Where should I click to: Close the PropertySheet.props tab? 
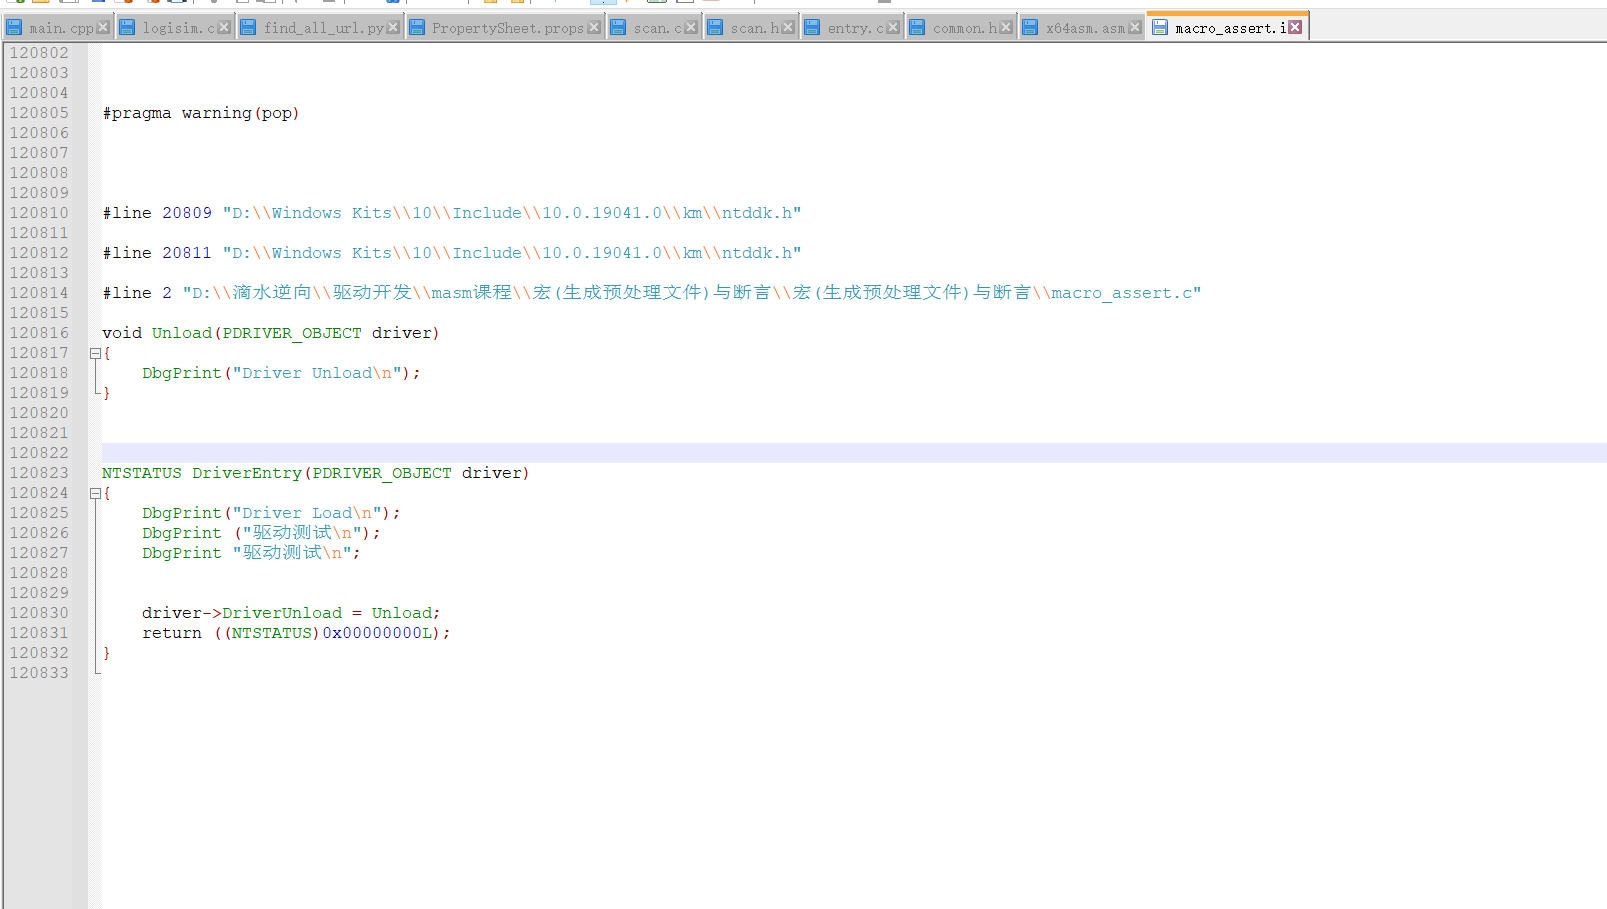[594, 27]
